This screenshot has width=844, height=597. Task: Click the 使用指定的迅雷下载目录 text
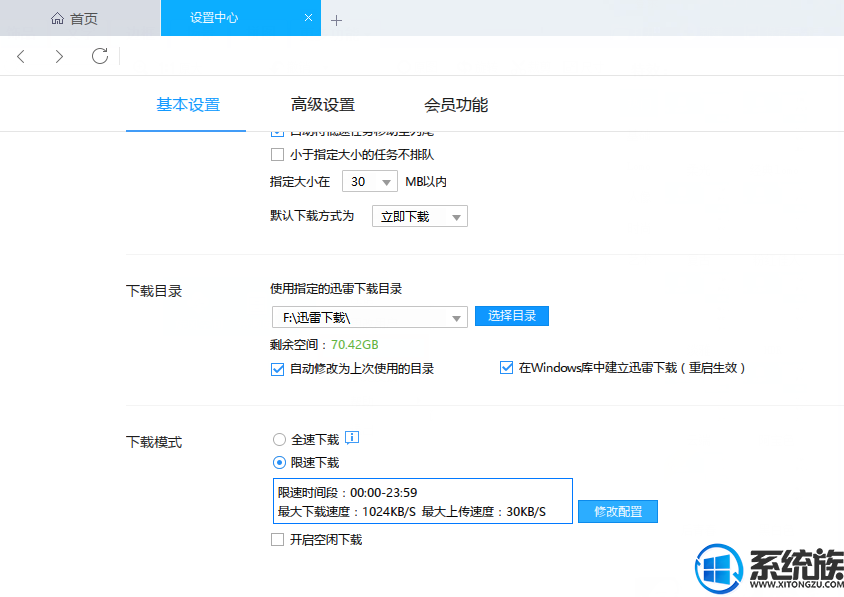pyautogui.click(x=336, y=289)
